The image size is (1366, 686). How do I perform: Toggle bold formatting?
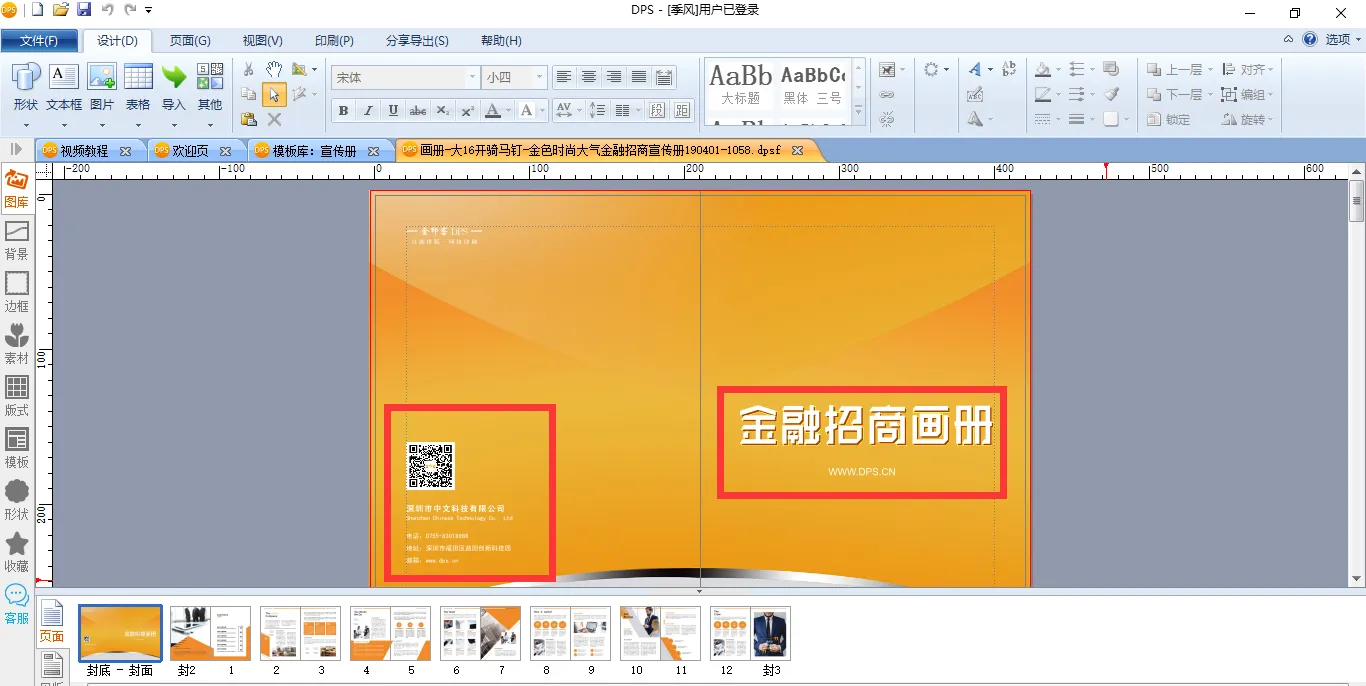(343, 110)
